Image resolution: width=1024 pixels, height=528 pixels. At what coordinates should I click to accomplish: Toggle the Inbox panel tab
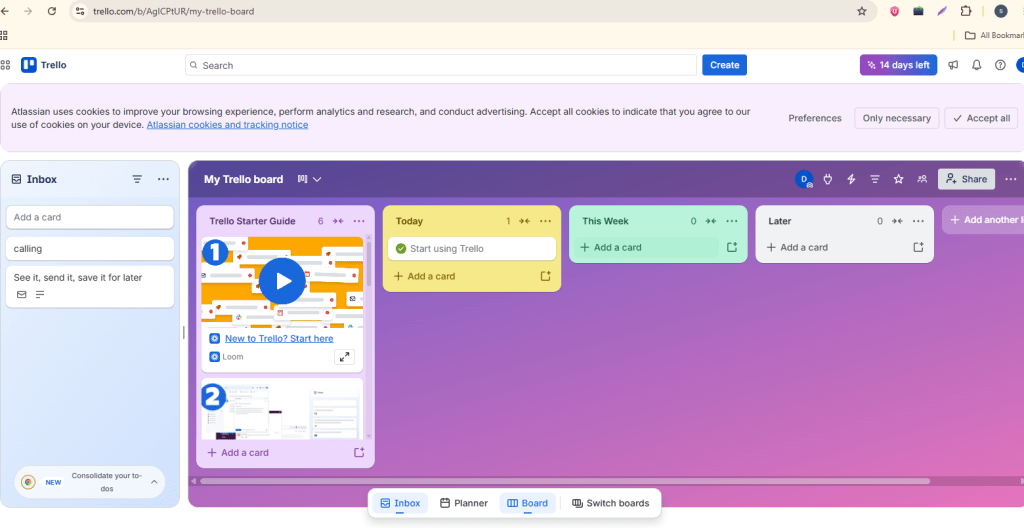[400, 503]
